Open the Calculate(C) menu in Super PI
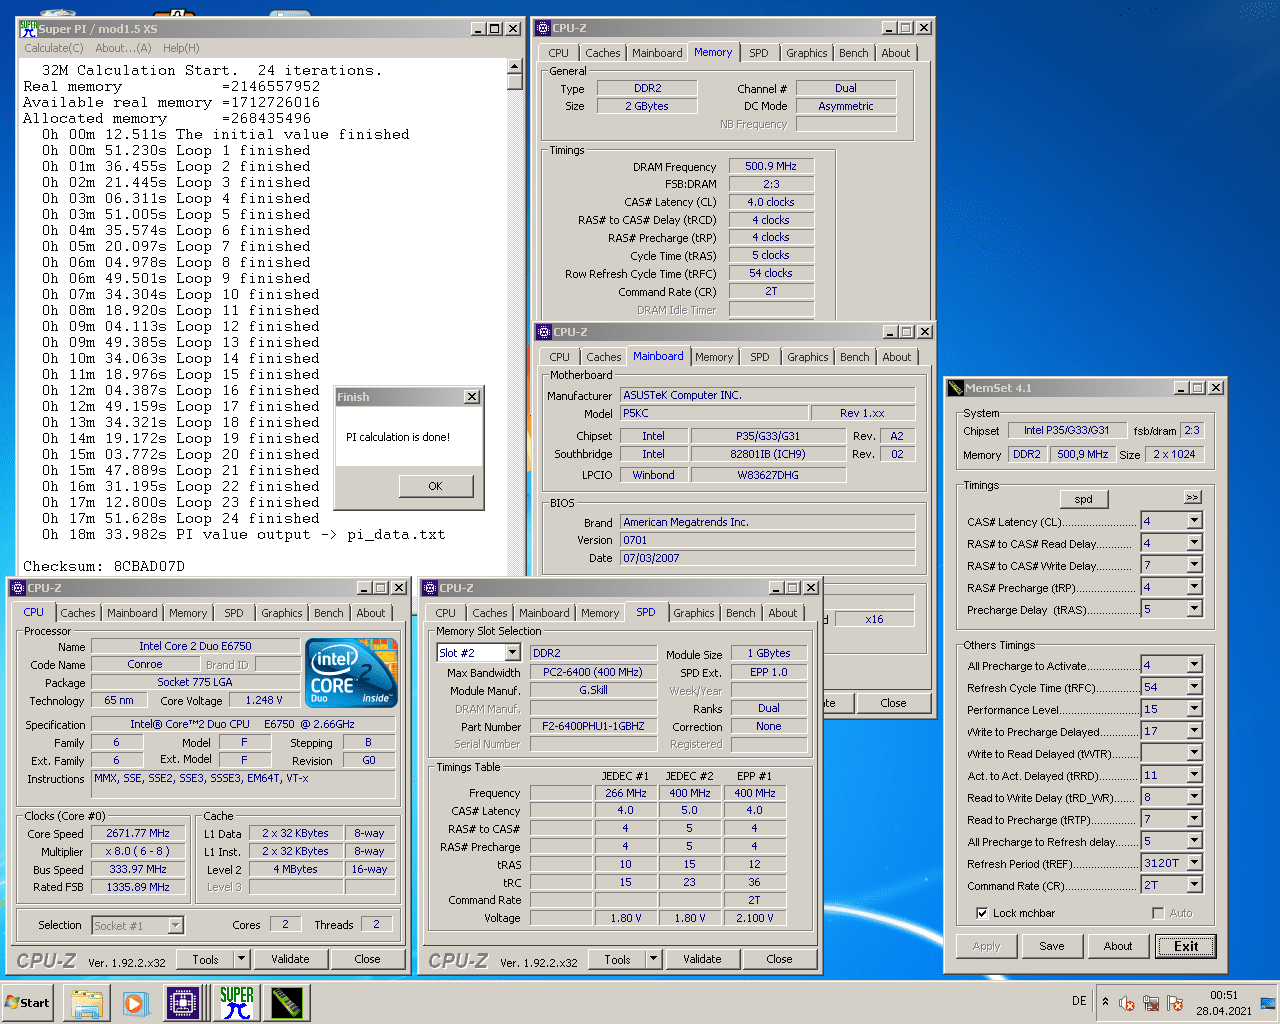The height and width of the screenshot is (1024, 1280). pyautogui.click(x=54, y=48)
